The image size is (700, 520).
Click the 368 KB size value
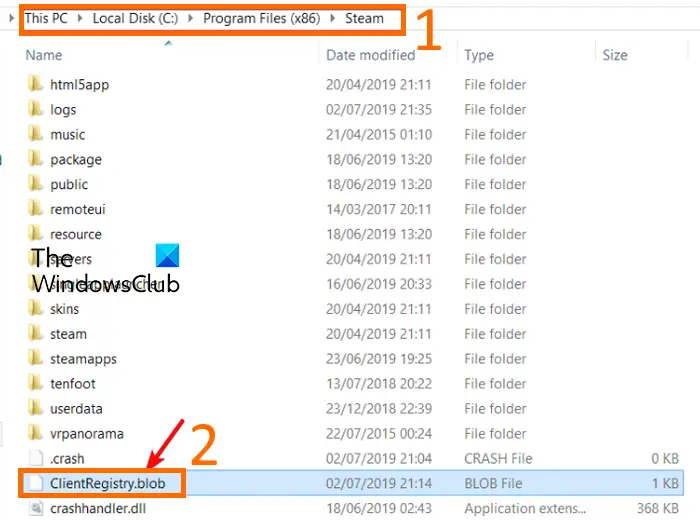[658, 508]
